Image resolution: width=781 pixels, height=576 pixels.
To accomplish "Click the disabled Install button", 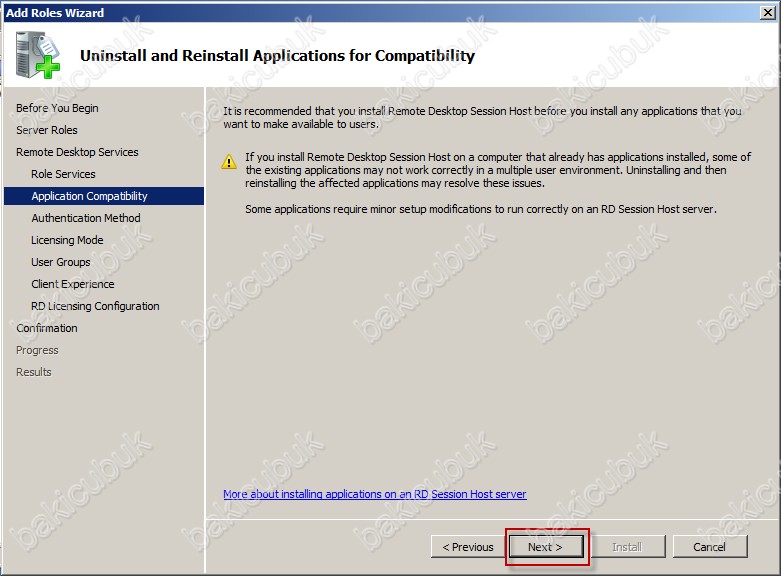I will click(x=628, y=547).
